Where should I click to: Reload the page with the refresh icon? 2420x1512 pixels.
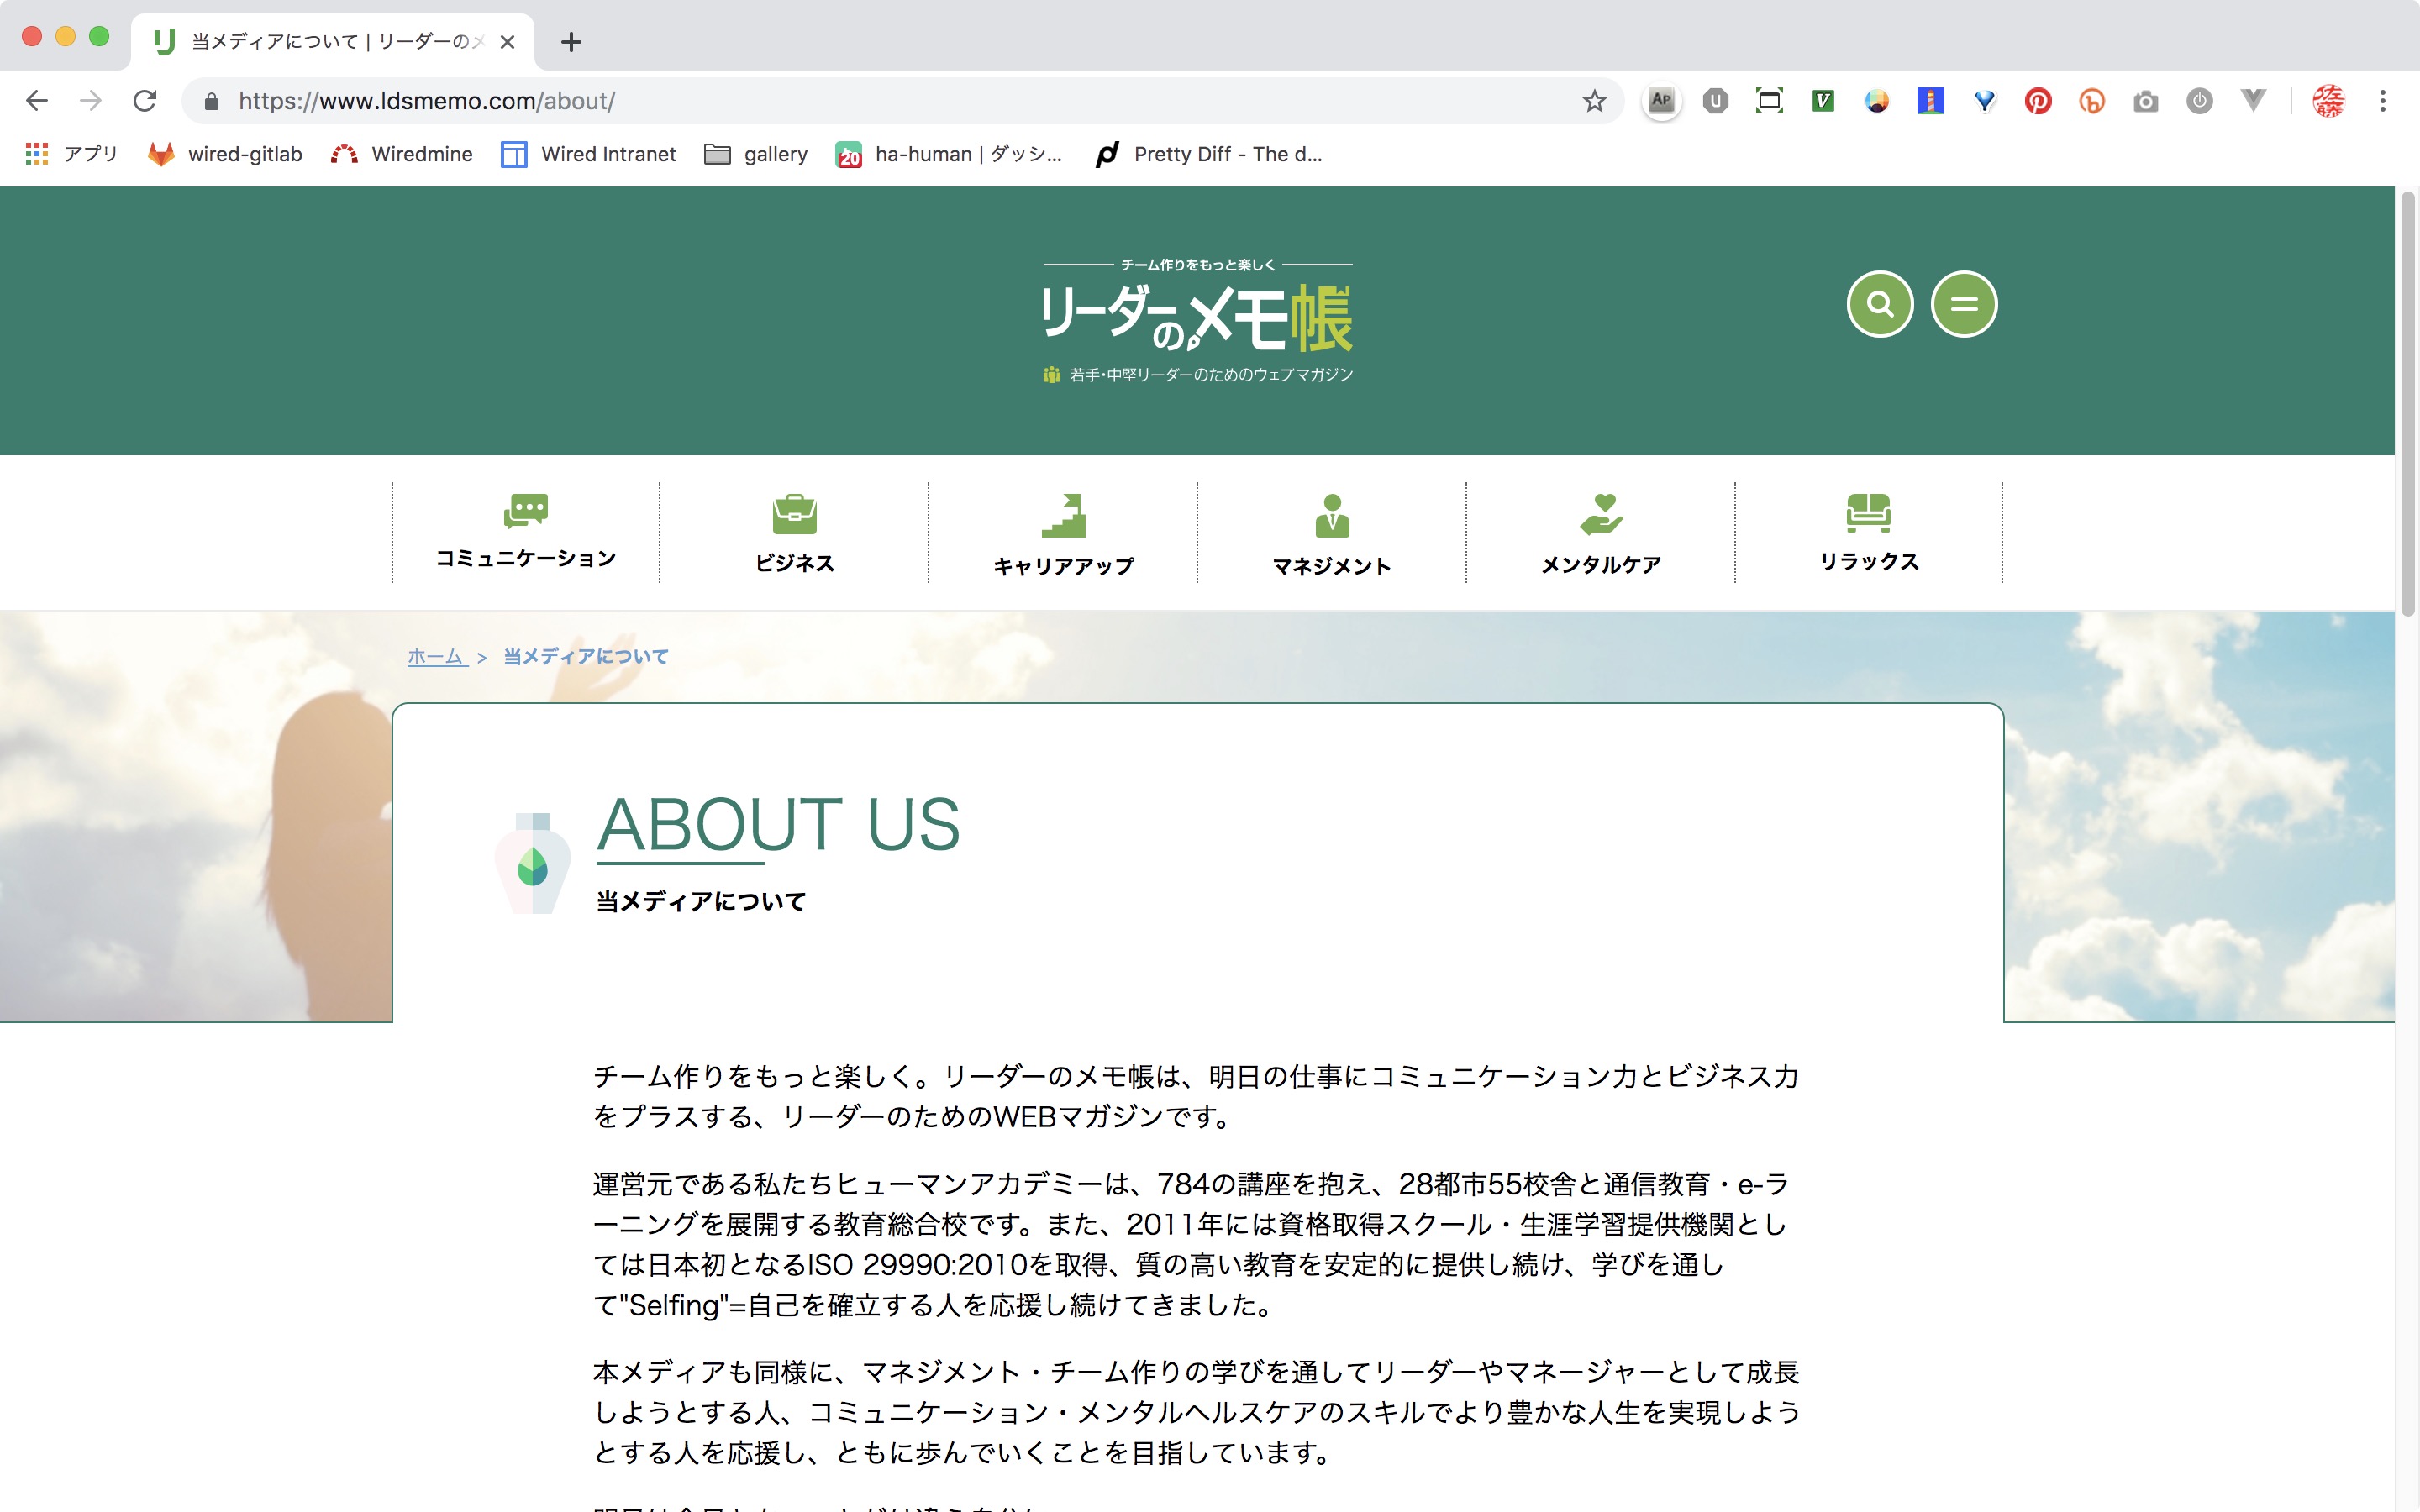[x=145, y=101]
